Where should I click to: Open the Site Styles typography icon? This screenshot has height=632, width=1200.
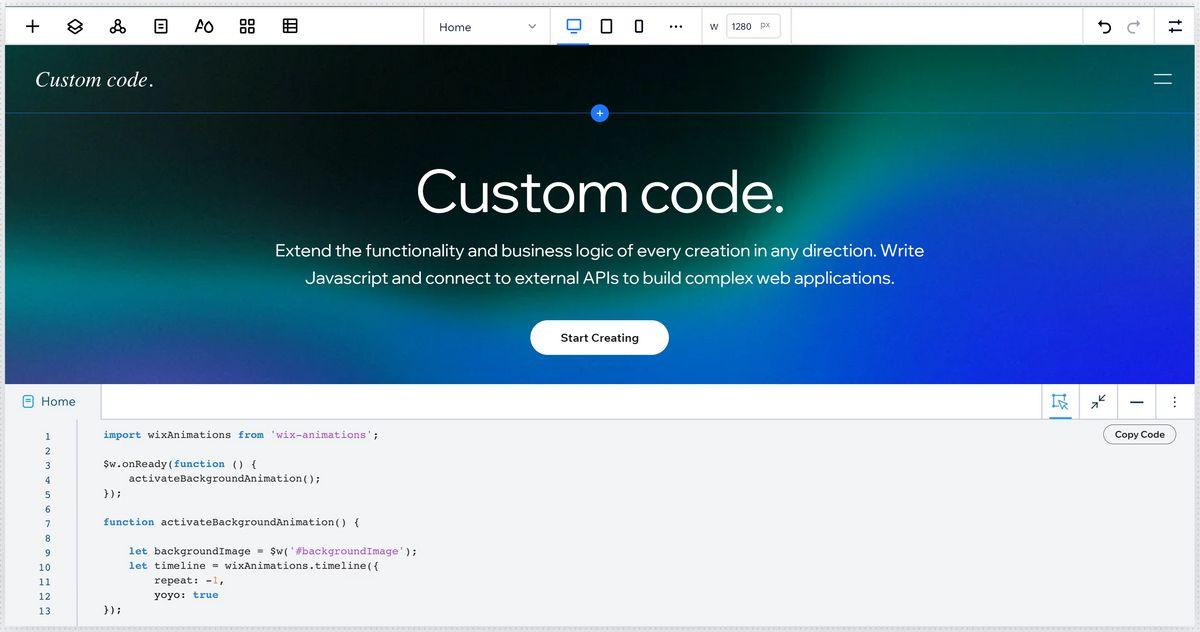[x=203, y=27]
